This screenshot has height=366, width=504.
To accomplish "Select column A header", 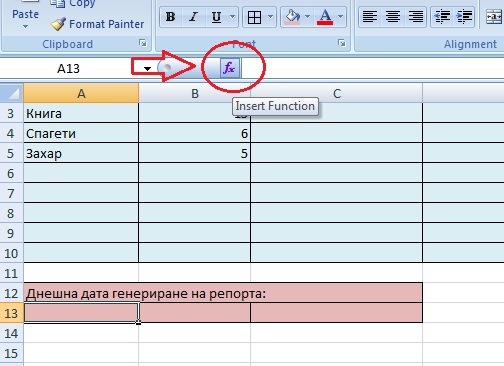I will tap(81, 93).
